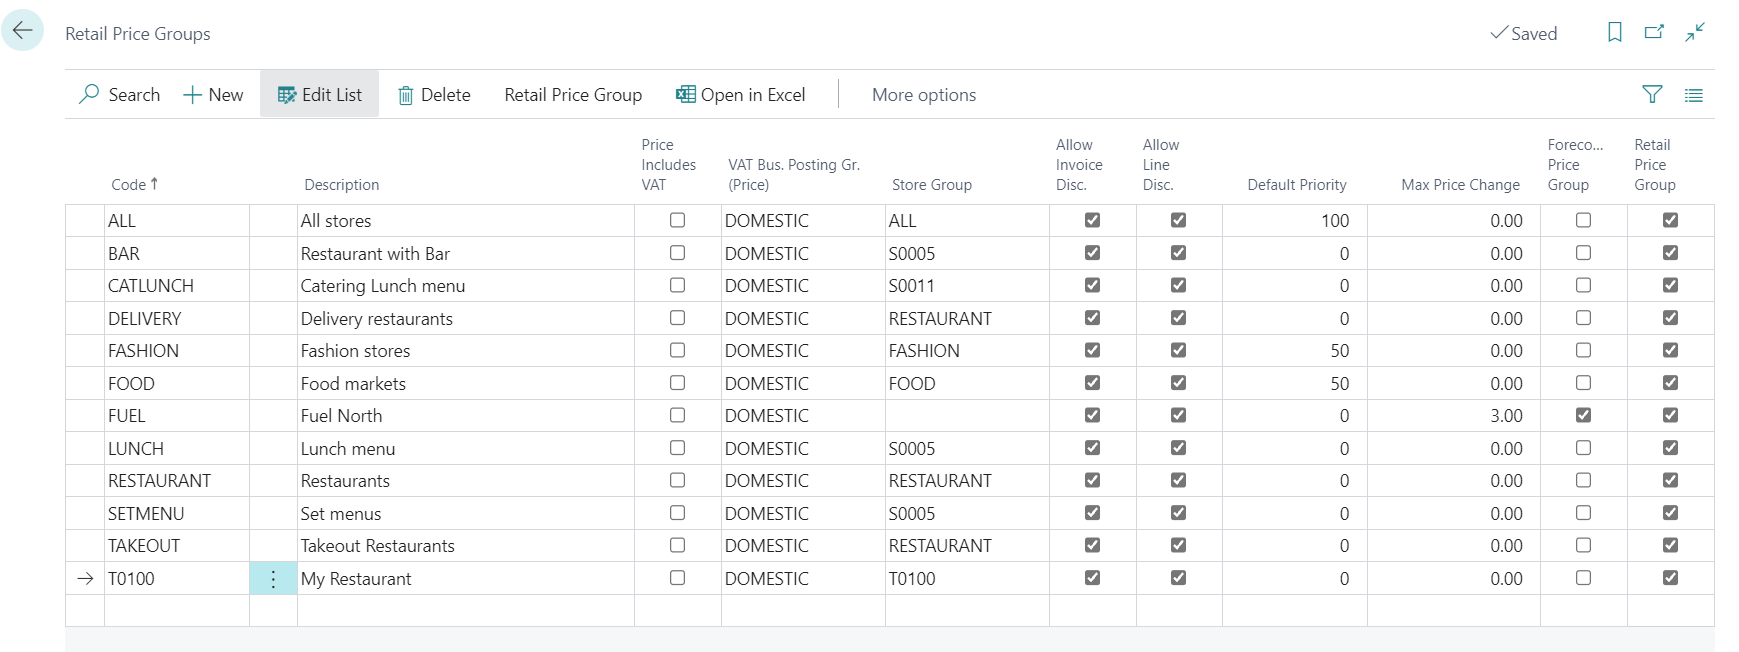Click the New button
Screen dimensions: 1739x652
tap(213, 95)
